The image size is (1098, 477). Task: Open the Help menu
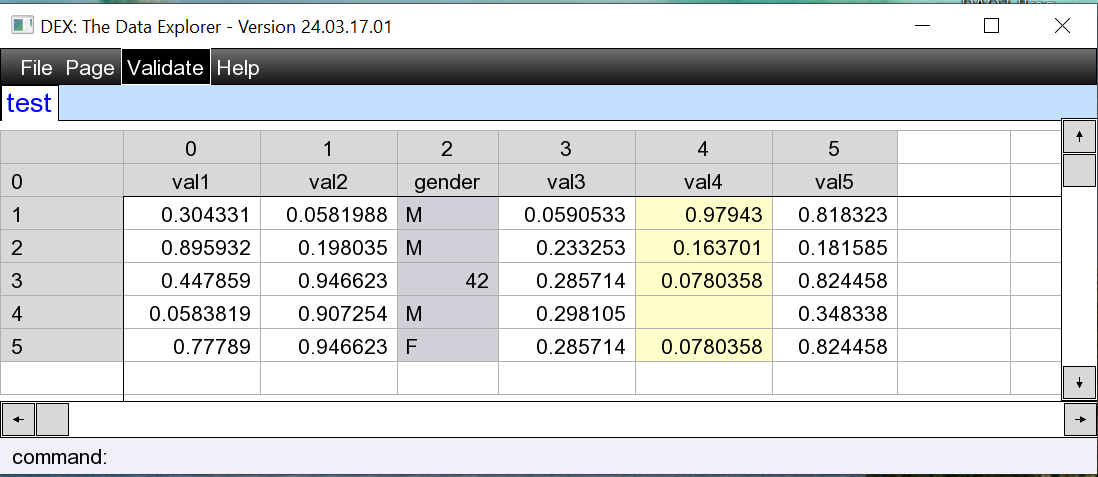(238, 68)
